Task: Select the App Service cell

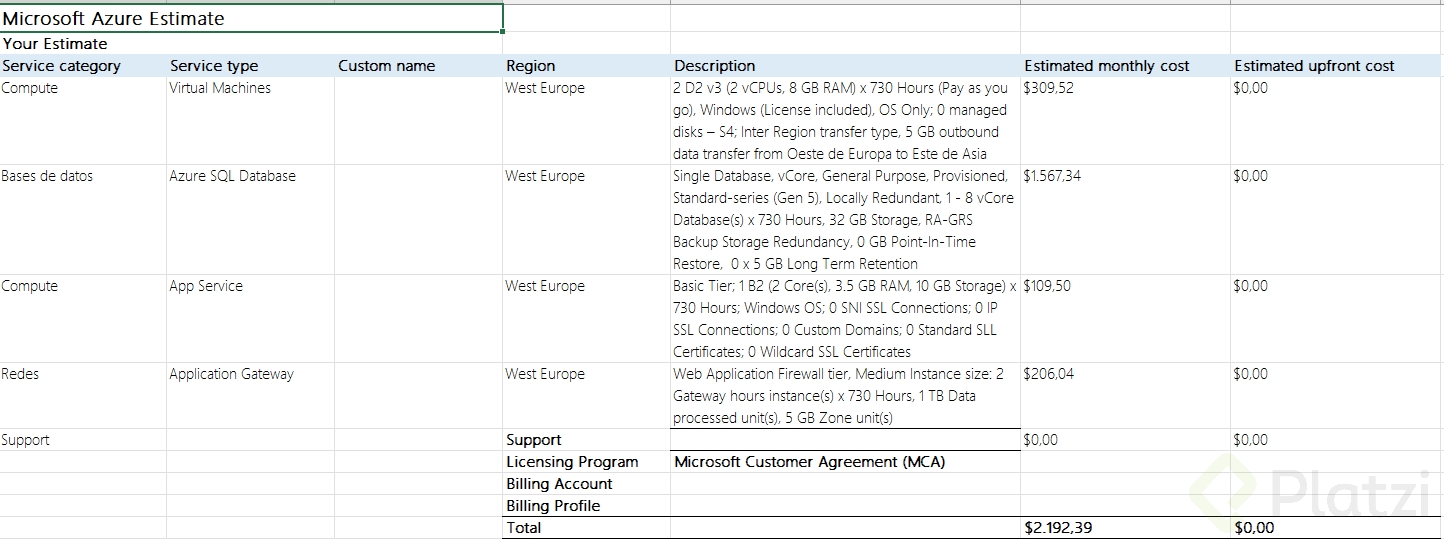Action: point(206,286)
